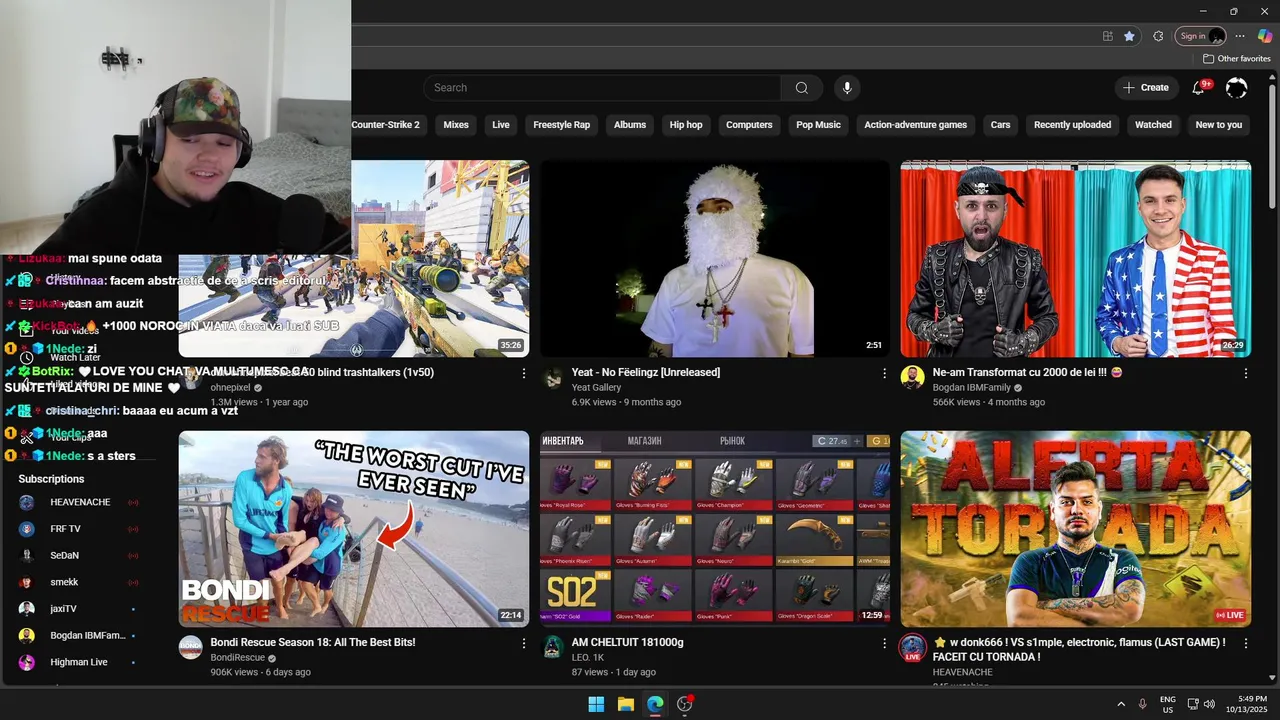The image size is (1280, 720).
Task: Click the taskbar volume speaker icon
Action: point(1209,704)
